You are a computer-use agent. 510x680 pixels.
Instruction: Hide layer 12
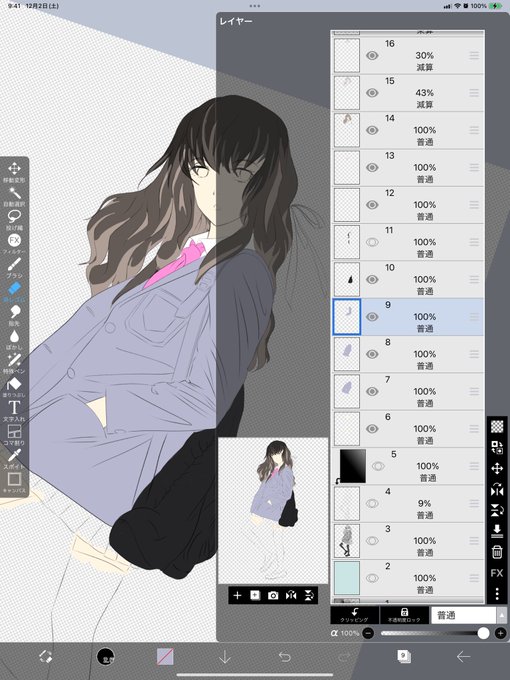(x=372, y=205)
